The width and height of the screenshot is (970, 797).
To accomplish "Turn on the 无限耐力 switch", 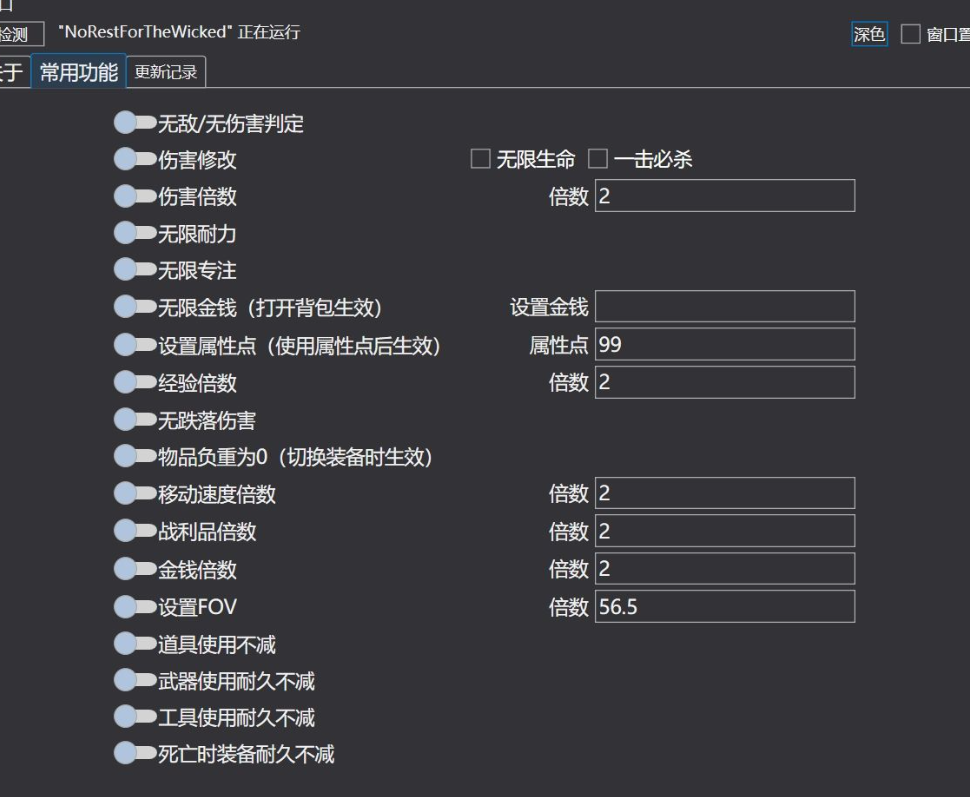I will (135, 234).
